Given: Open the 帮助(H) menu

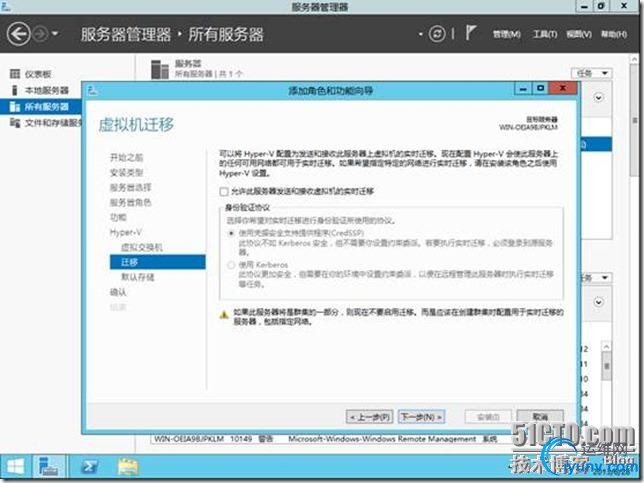Looking at the screenshot, I should click(x=614, y=34).
